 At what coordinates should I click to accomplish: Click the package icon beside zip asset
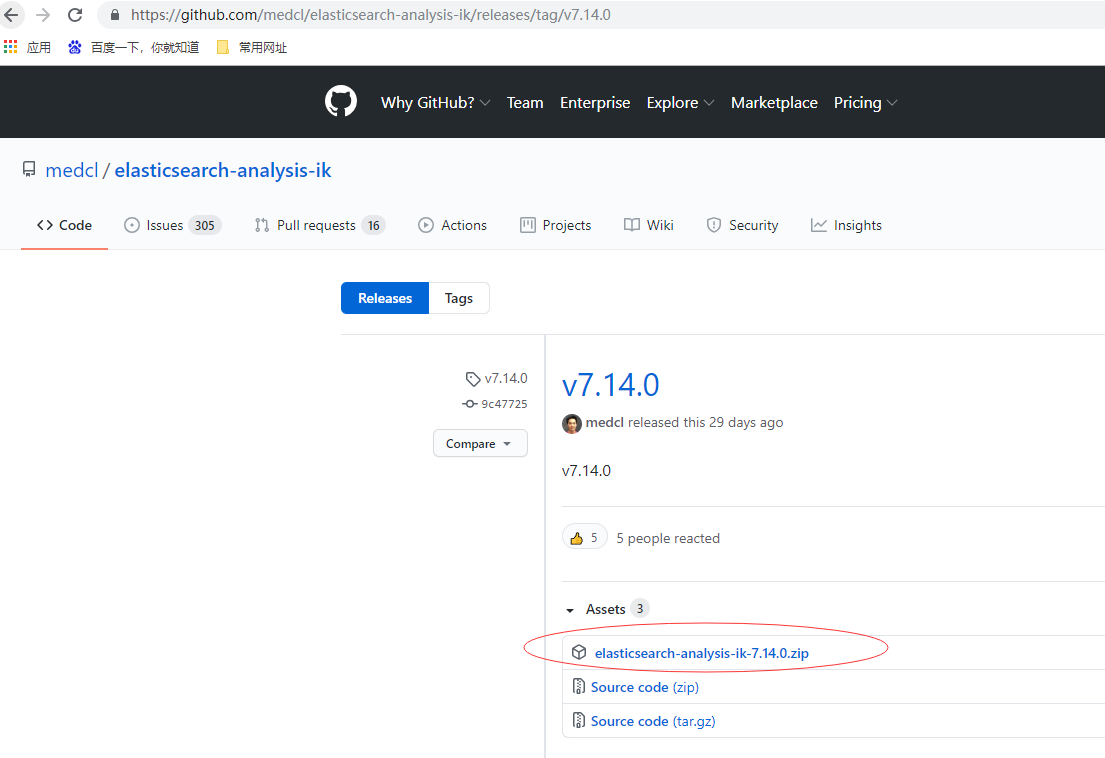tap(579, 652)
